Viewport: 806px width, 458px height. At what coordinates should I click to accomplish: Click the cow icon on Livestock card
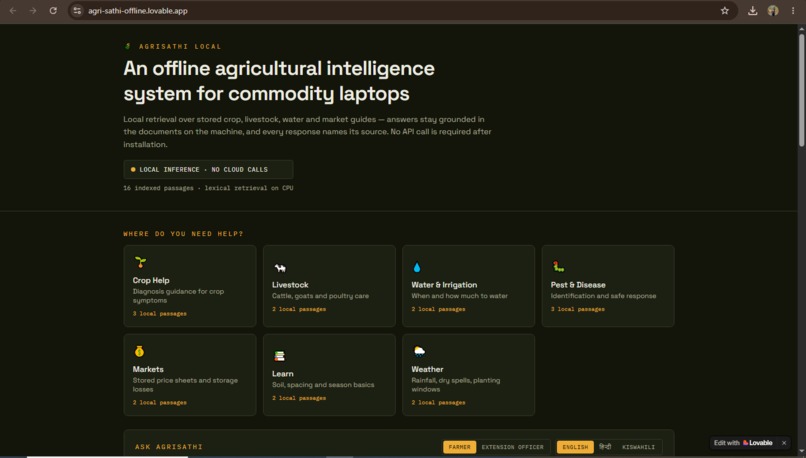tap(280, 267)
